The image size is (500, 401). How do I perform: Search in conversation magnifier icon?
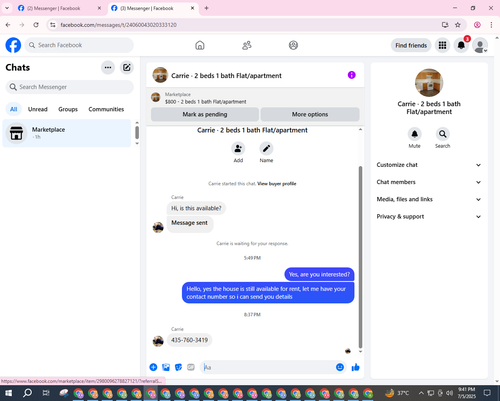pos(442,134)
